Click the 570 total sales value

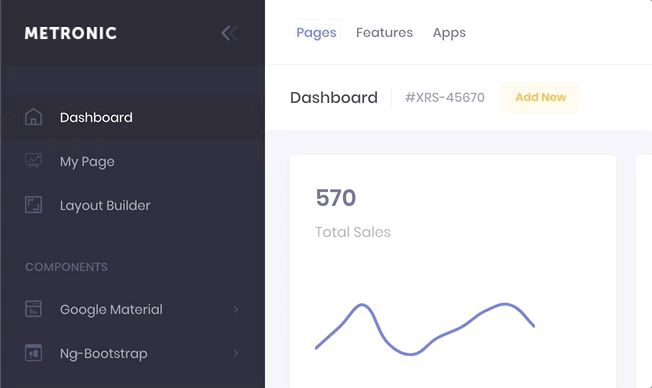coord(336,198)
